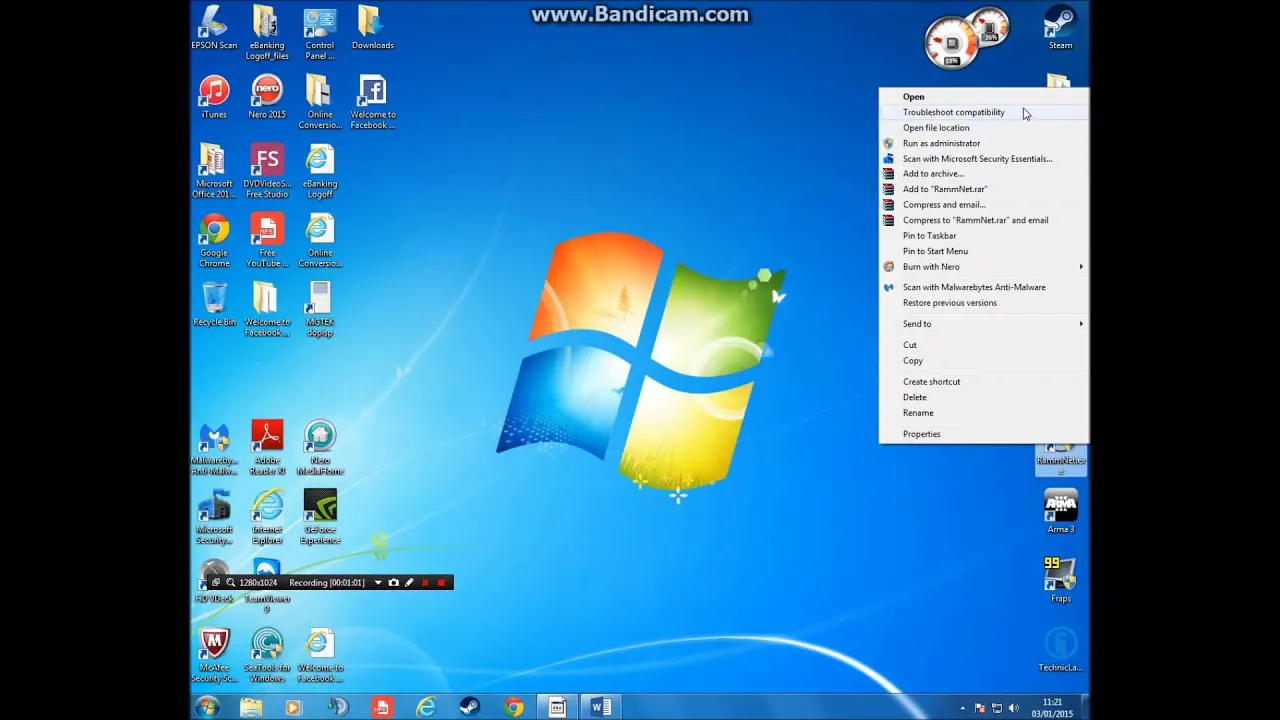Select the Control Panel desktop shortcut
Screen dimensions: 1280x720
320,33
